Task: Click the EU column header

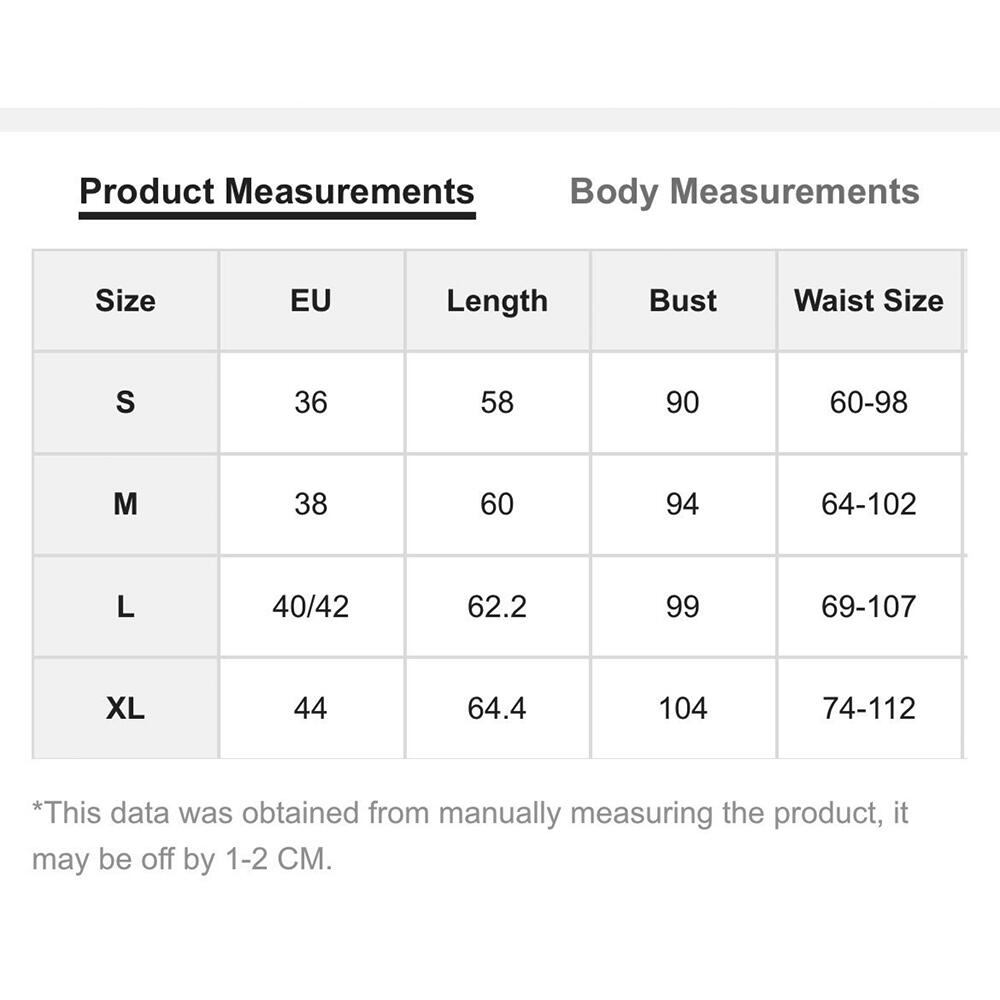Action: tap(311, 301)
